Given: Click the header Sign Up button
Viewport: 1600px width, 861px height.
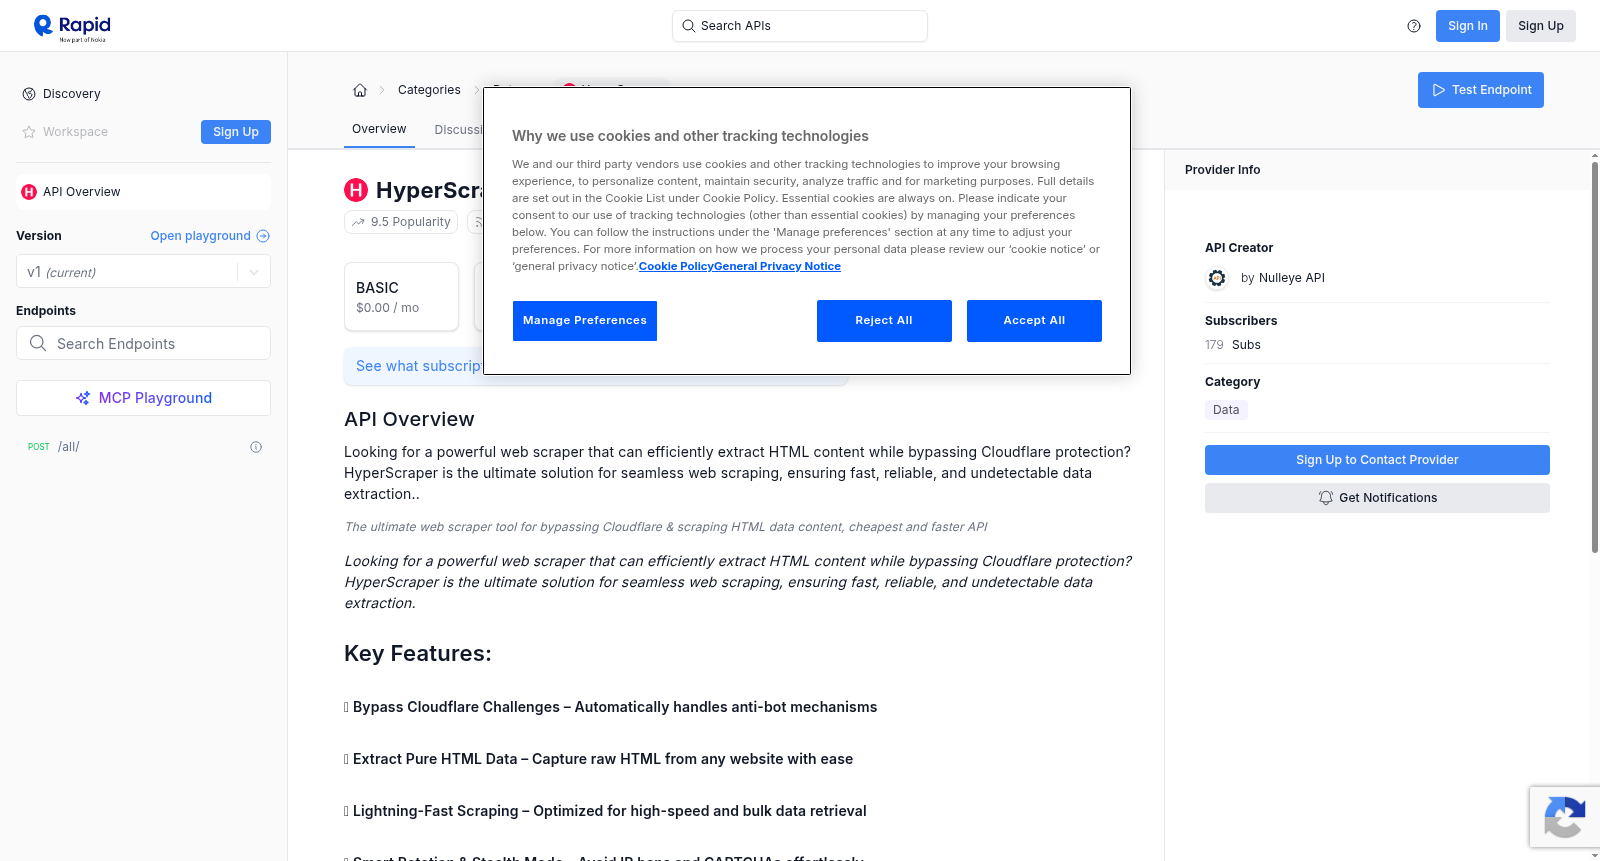Looking at the screenshot, I should click(x=1540, y=26).
